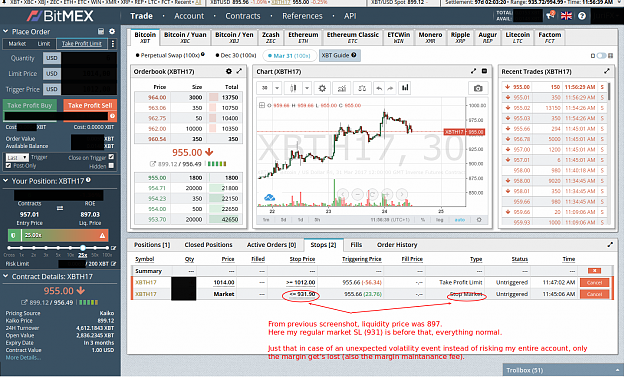Toggle the layout switch above Recent Trades
Image resolution: width=625 pixels, height=382 pixels.
click(x=601, y=55)
